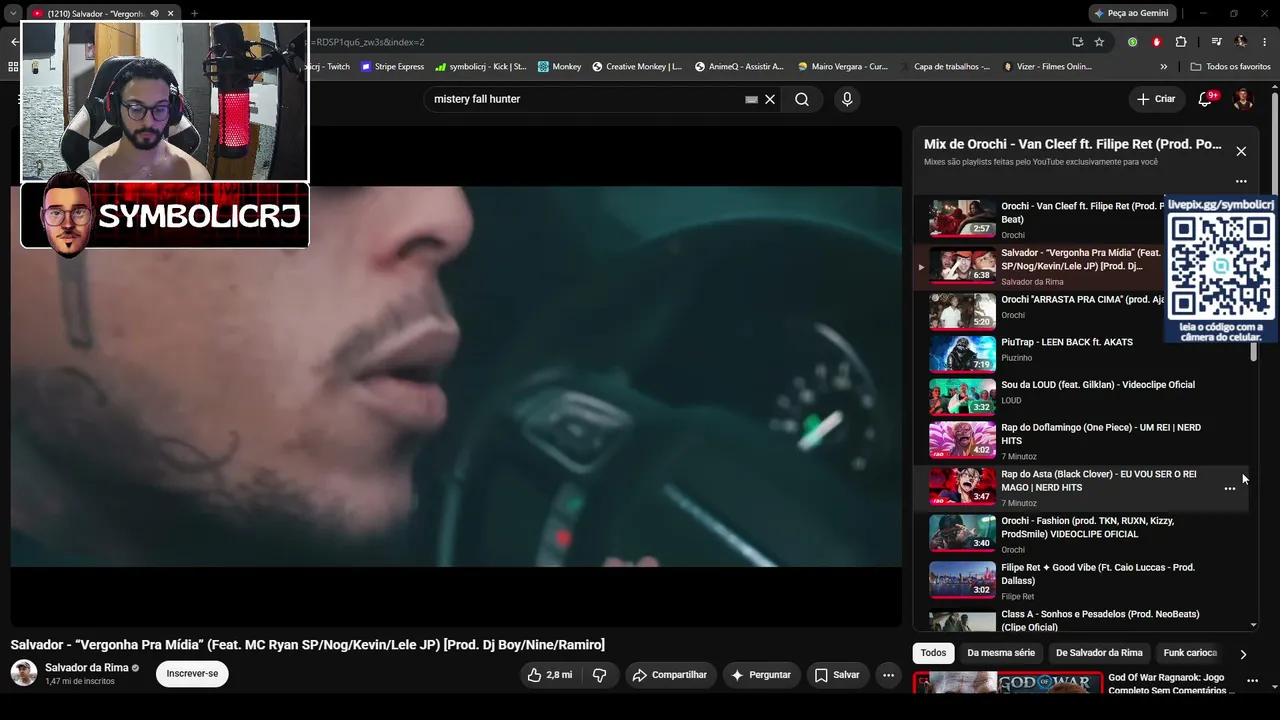Open a new browser tab
This screenshot has width=1280, height=720.
194,13
